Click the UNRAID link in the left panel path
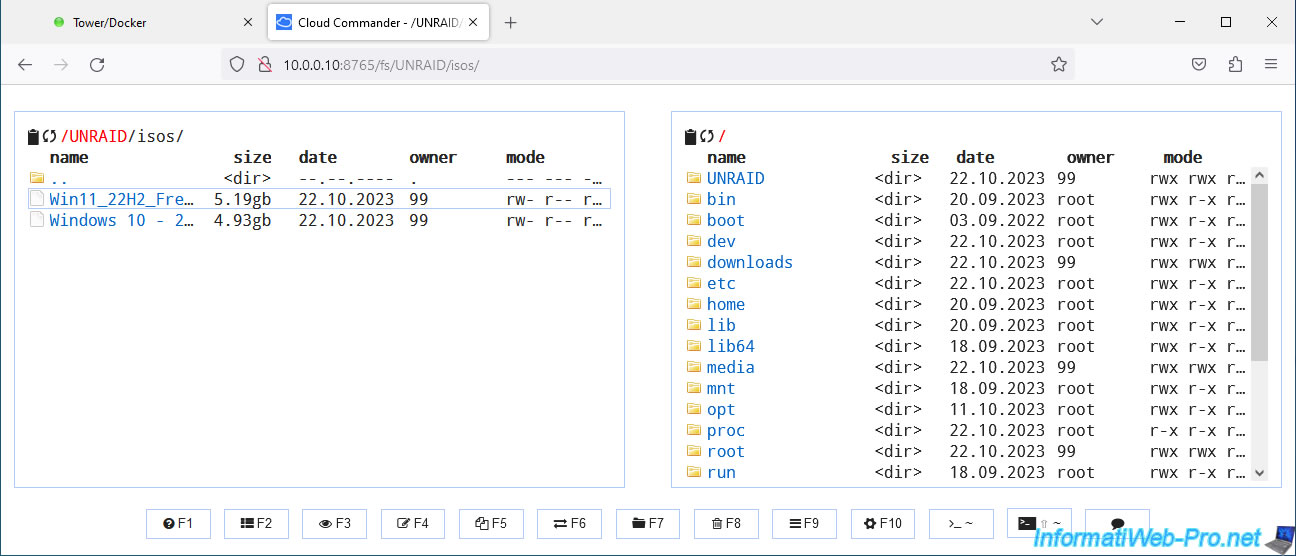1296x556 pixels. coord(97,136)
